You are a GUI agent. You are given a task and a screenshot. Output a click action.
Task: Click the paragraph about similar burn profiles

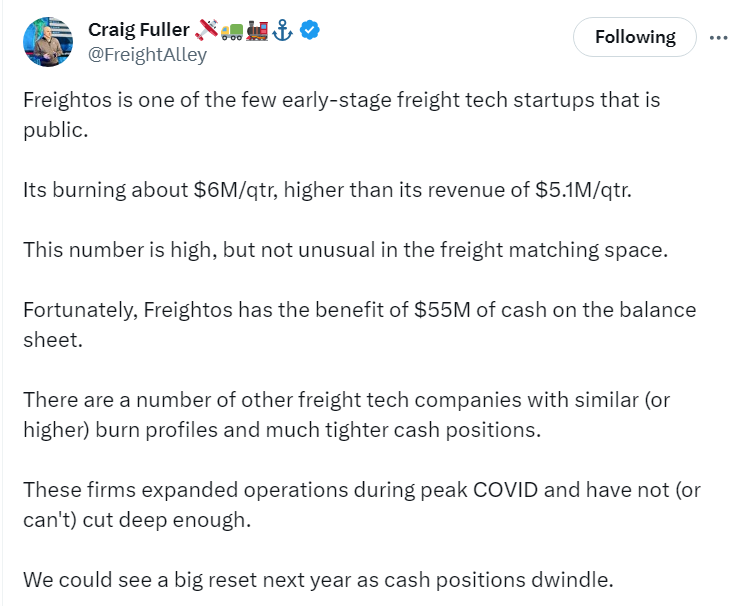[347, 415]
